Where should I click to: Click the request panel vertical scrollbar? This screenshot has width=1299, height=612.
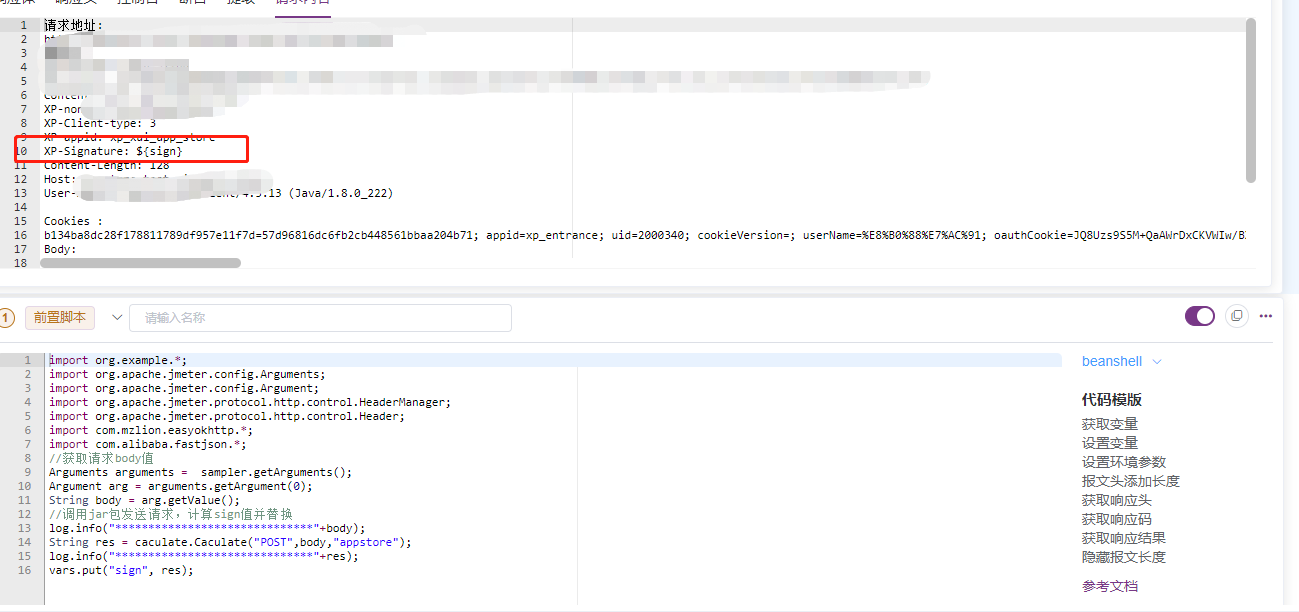coord(1251,100)
